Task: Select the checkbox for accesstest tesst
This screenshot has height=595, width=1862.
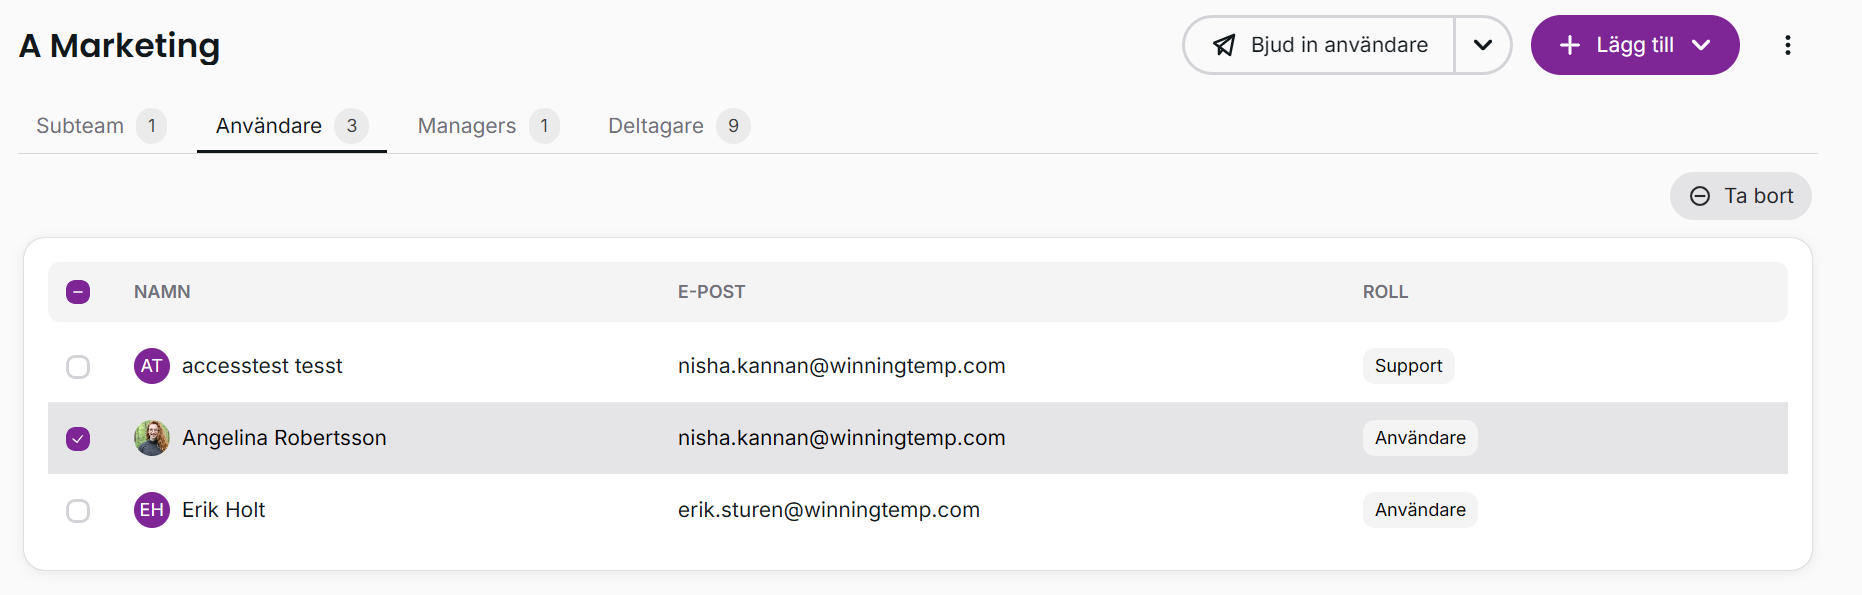Action: pos(78,367)
